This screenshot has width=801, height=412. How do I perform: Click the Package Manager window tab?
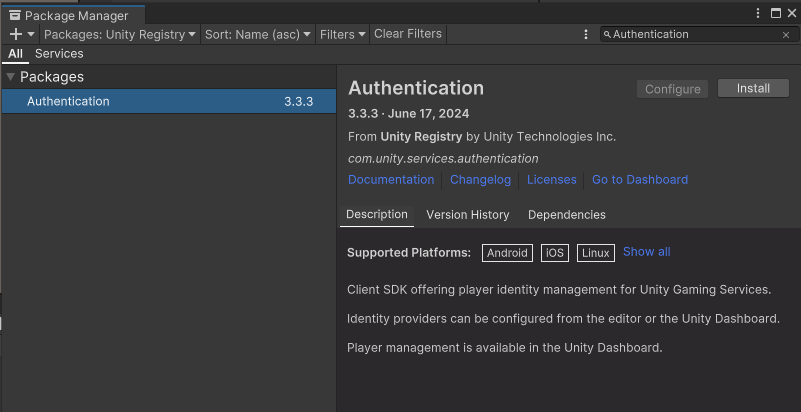point(73,15)
